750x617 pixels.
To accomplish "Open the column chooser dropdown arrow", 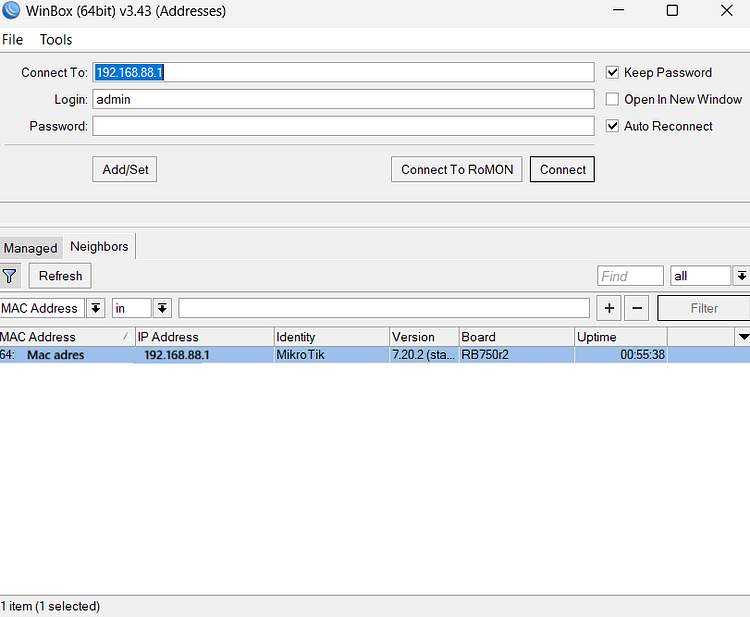I will click(743, 337).
